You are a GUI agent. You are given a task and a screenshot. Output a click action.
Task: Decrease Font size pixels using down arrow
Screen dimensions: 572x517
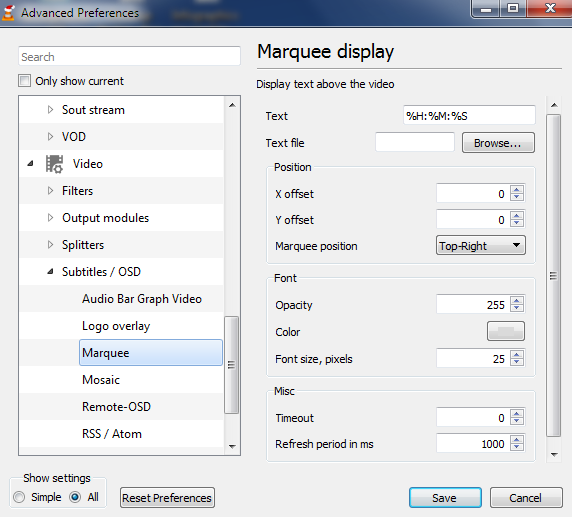point(517,362)
